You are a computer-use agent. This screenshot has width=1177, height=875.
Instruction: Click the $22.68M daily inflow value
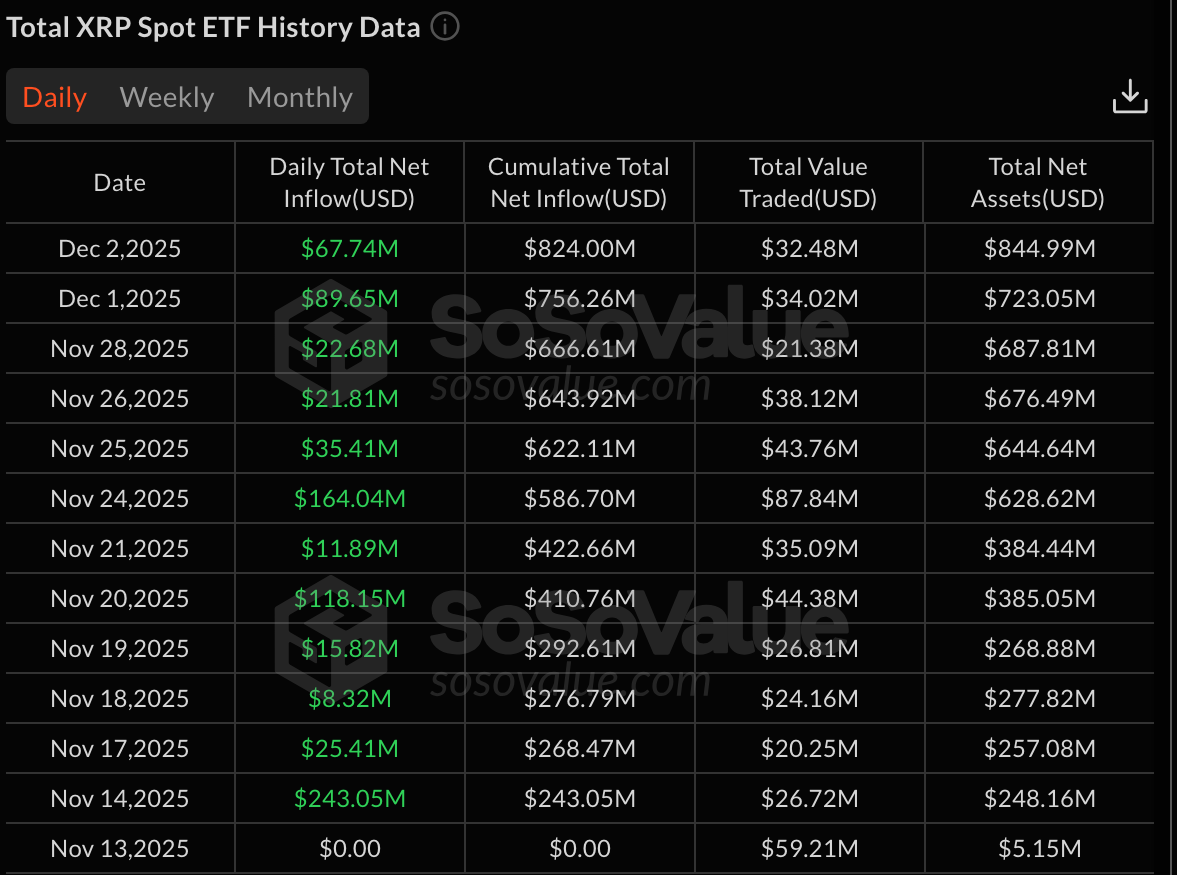[350, 348]
